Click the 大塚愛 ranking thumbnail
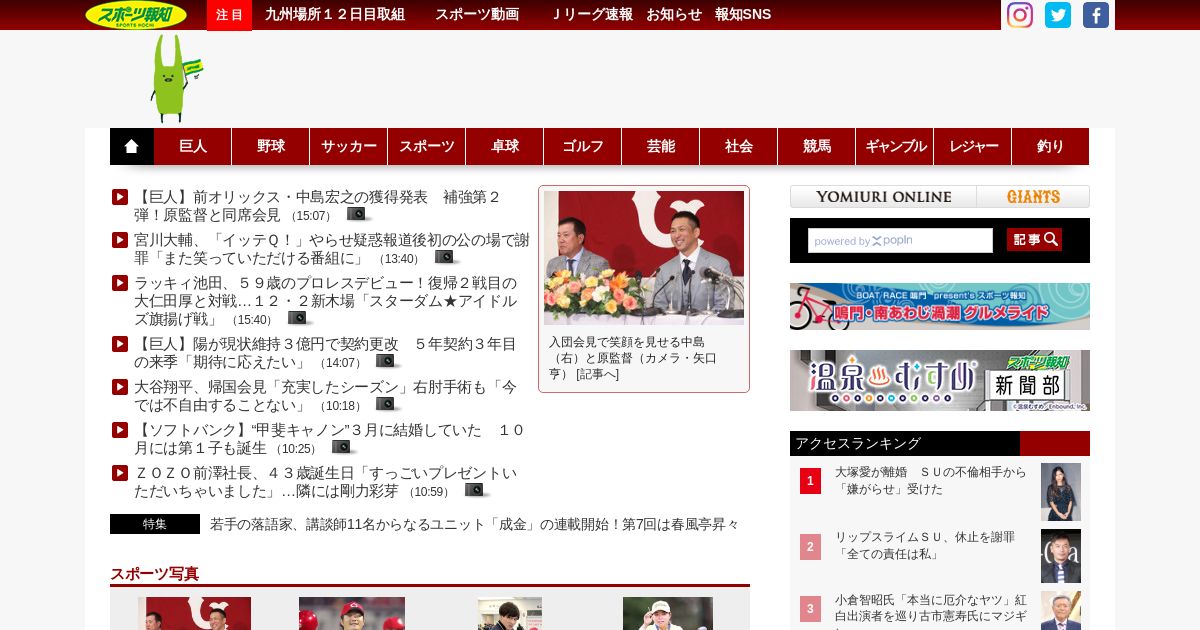 [x=1061, y=492]
